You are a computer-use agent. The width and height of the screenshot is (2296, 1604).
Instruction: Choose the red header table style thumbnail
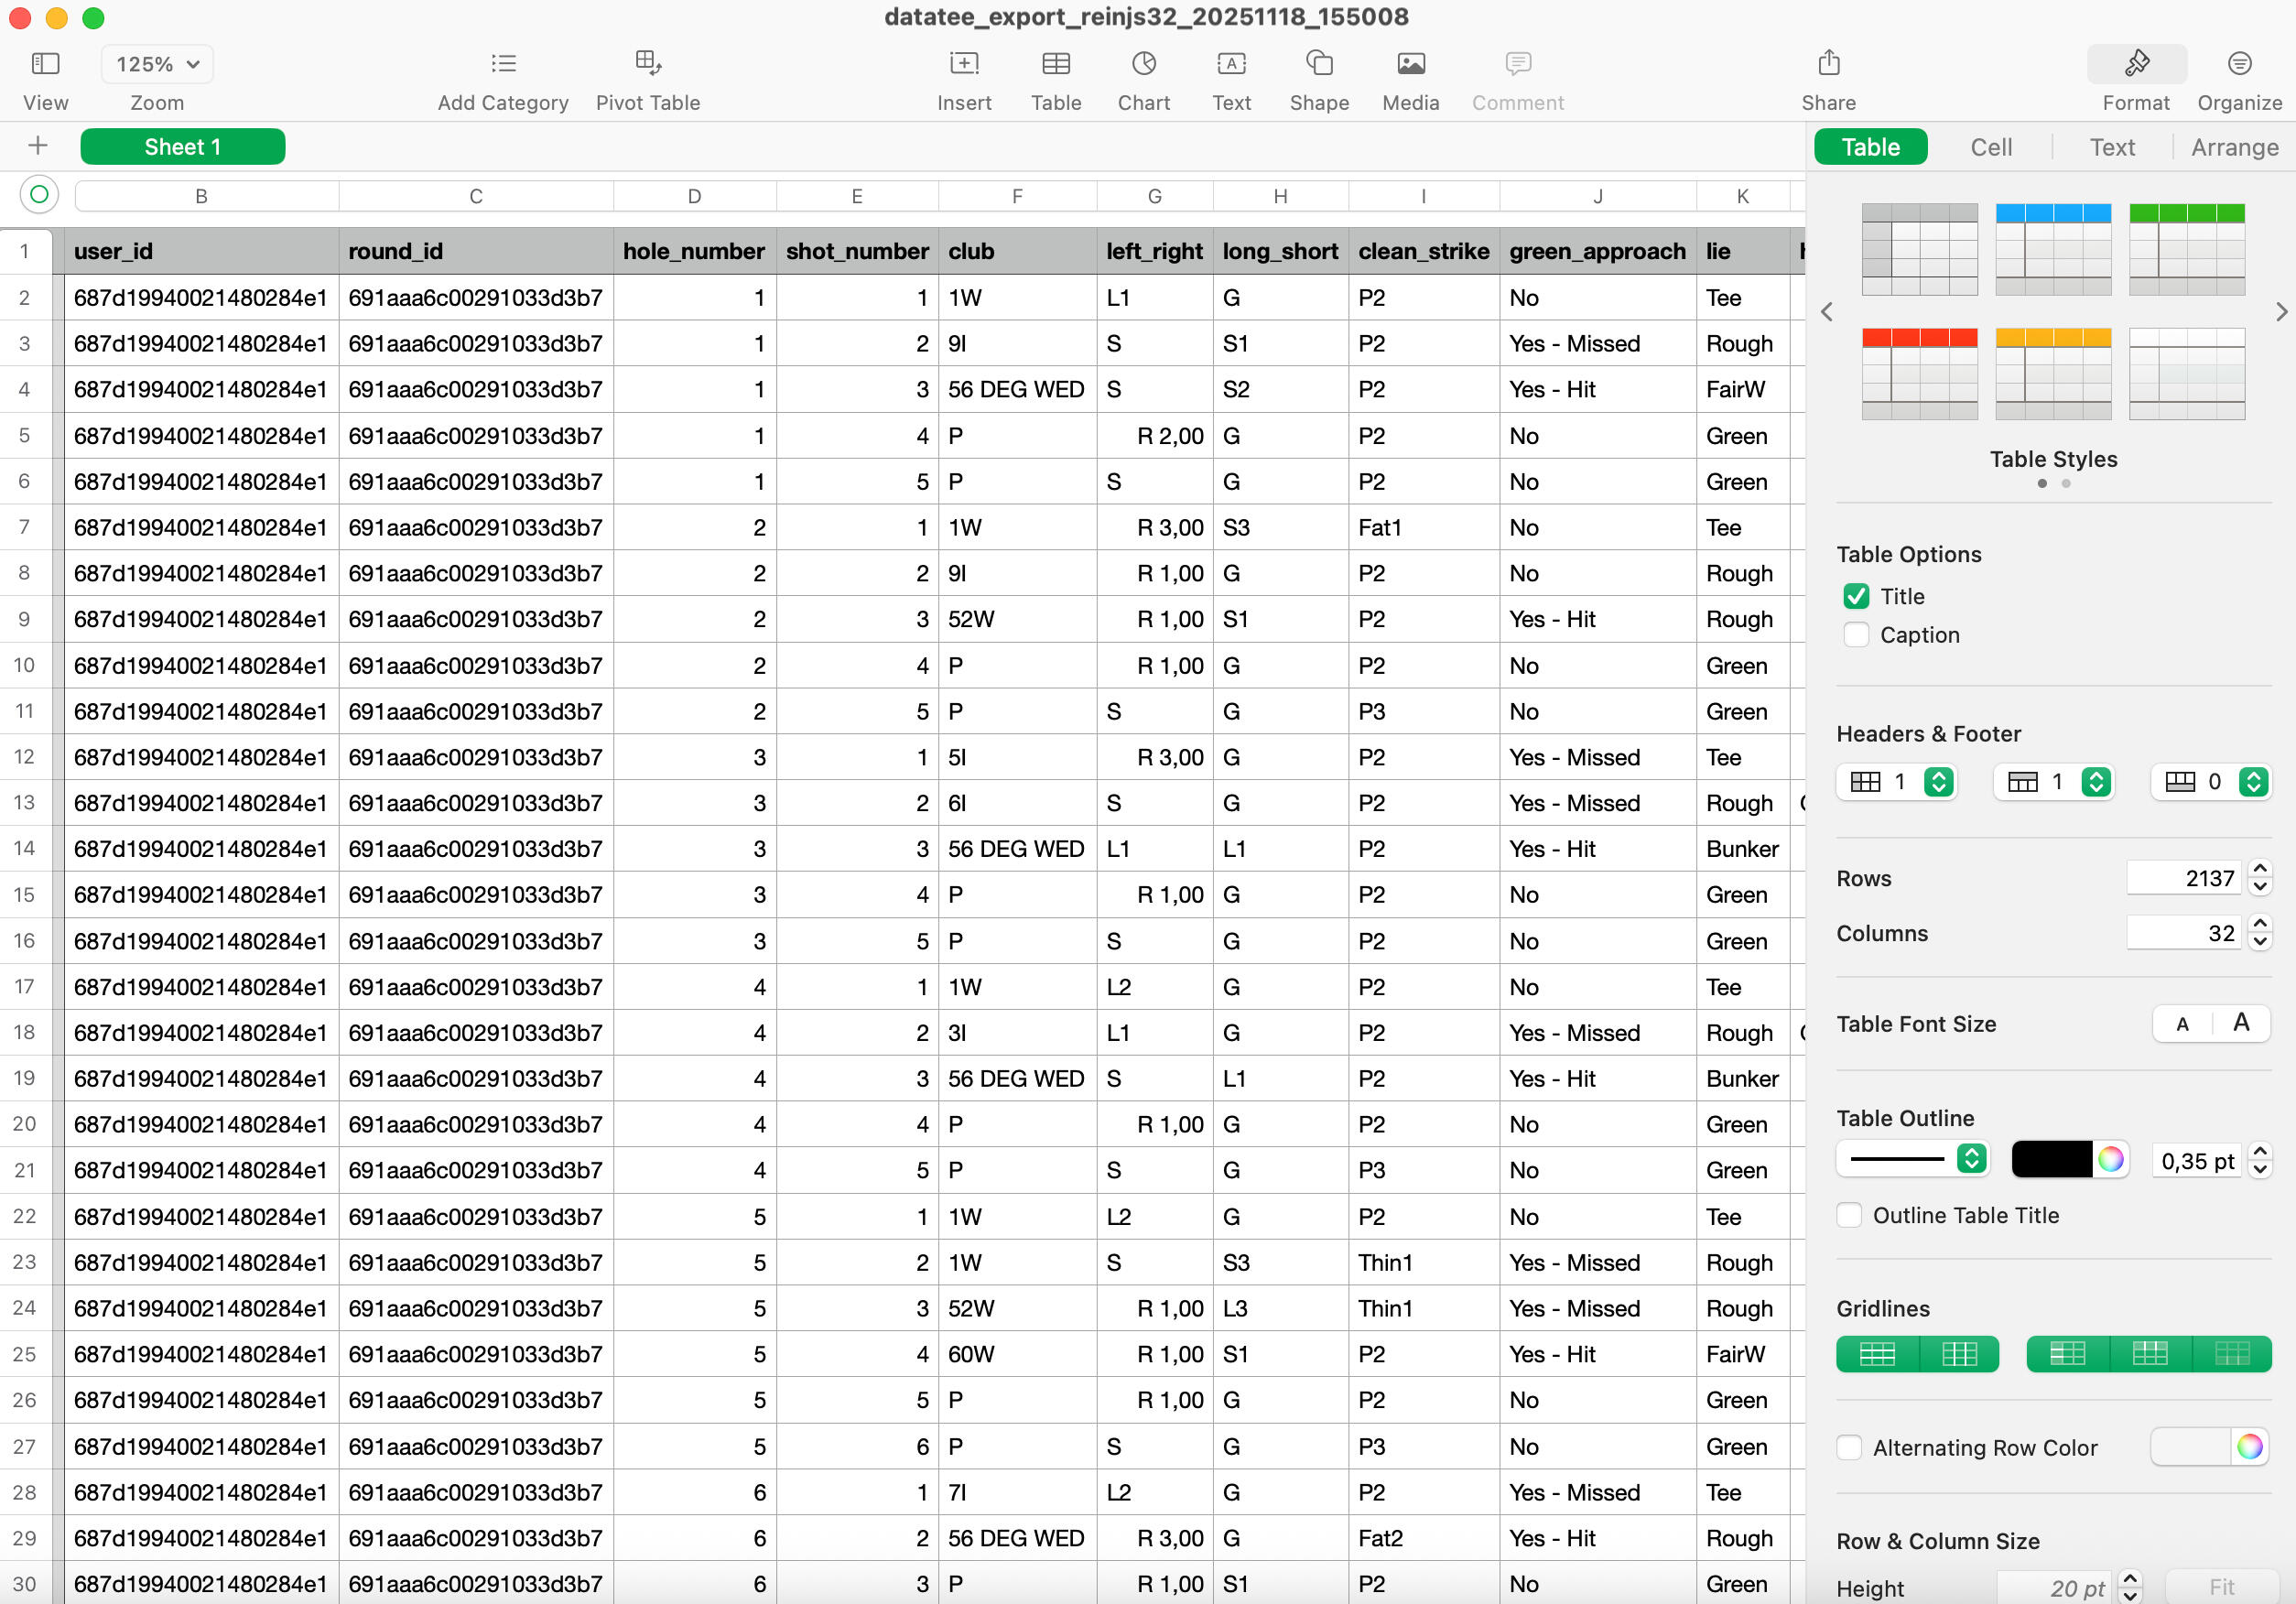tap(1918, 373)
